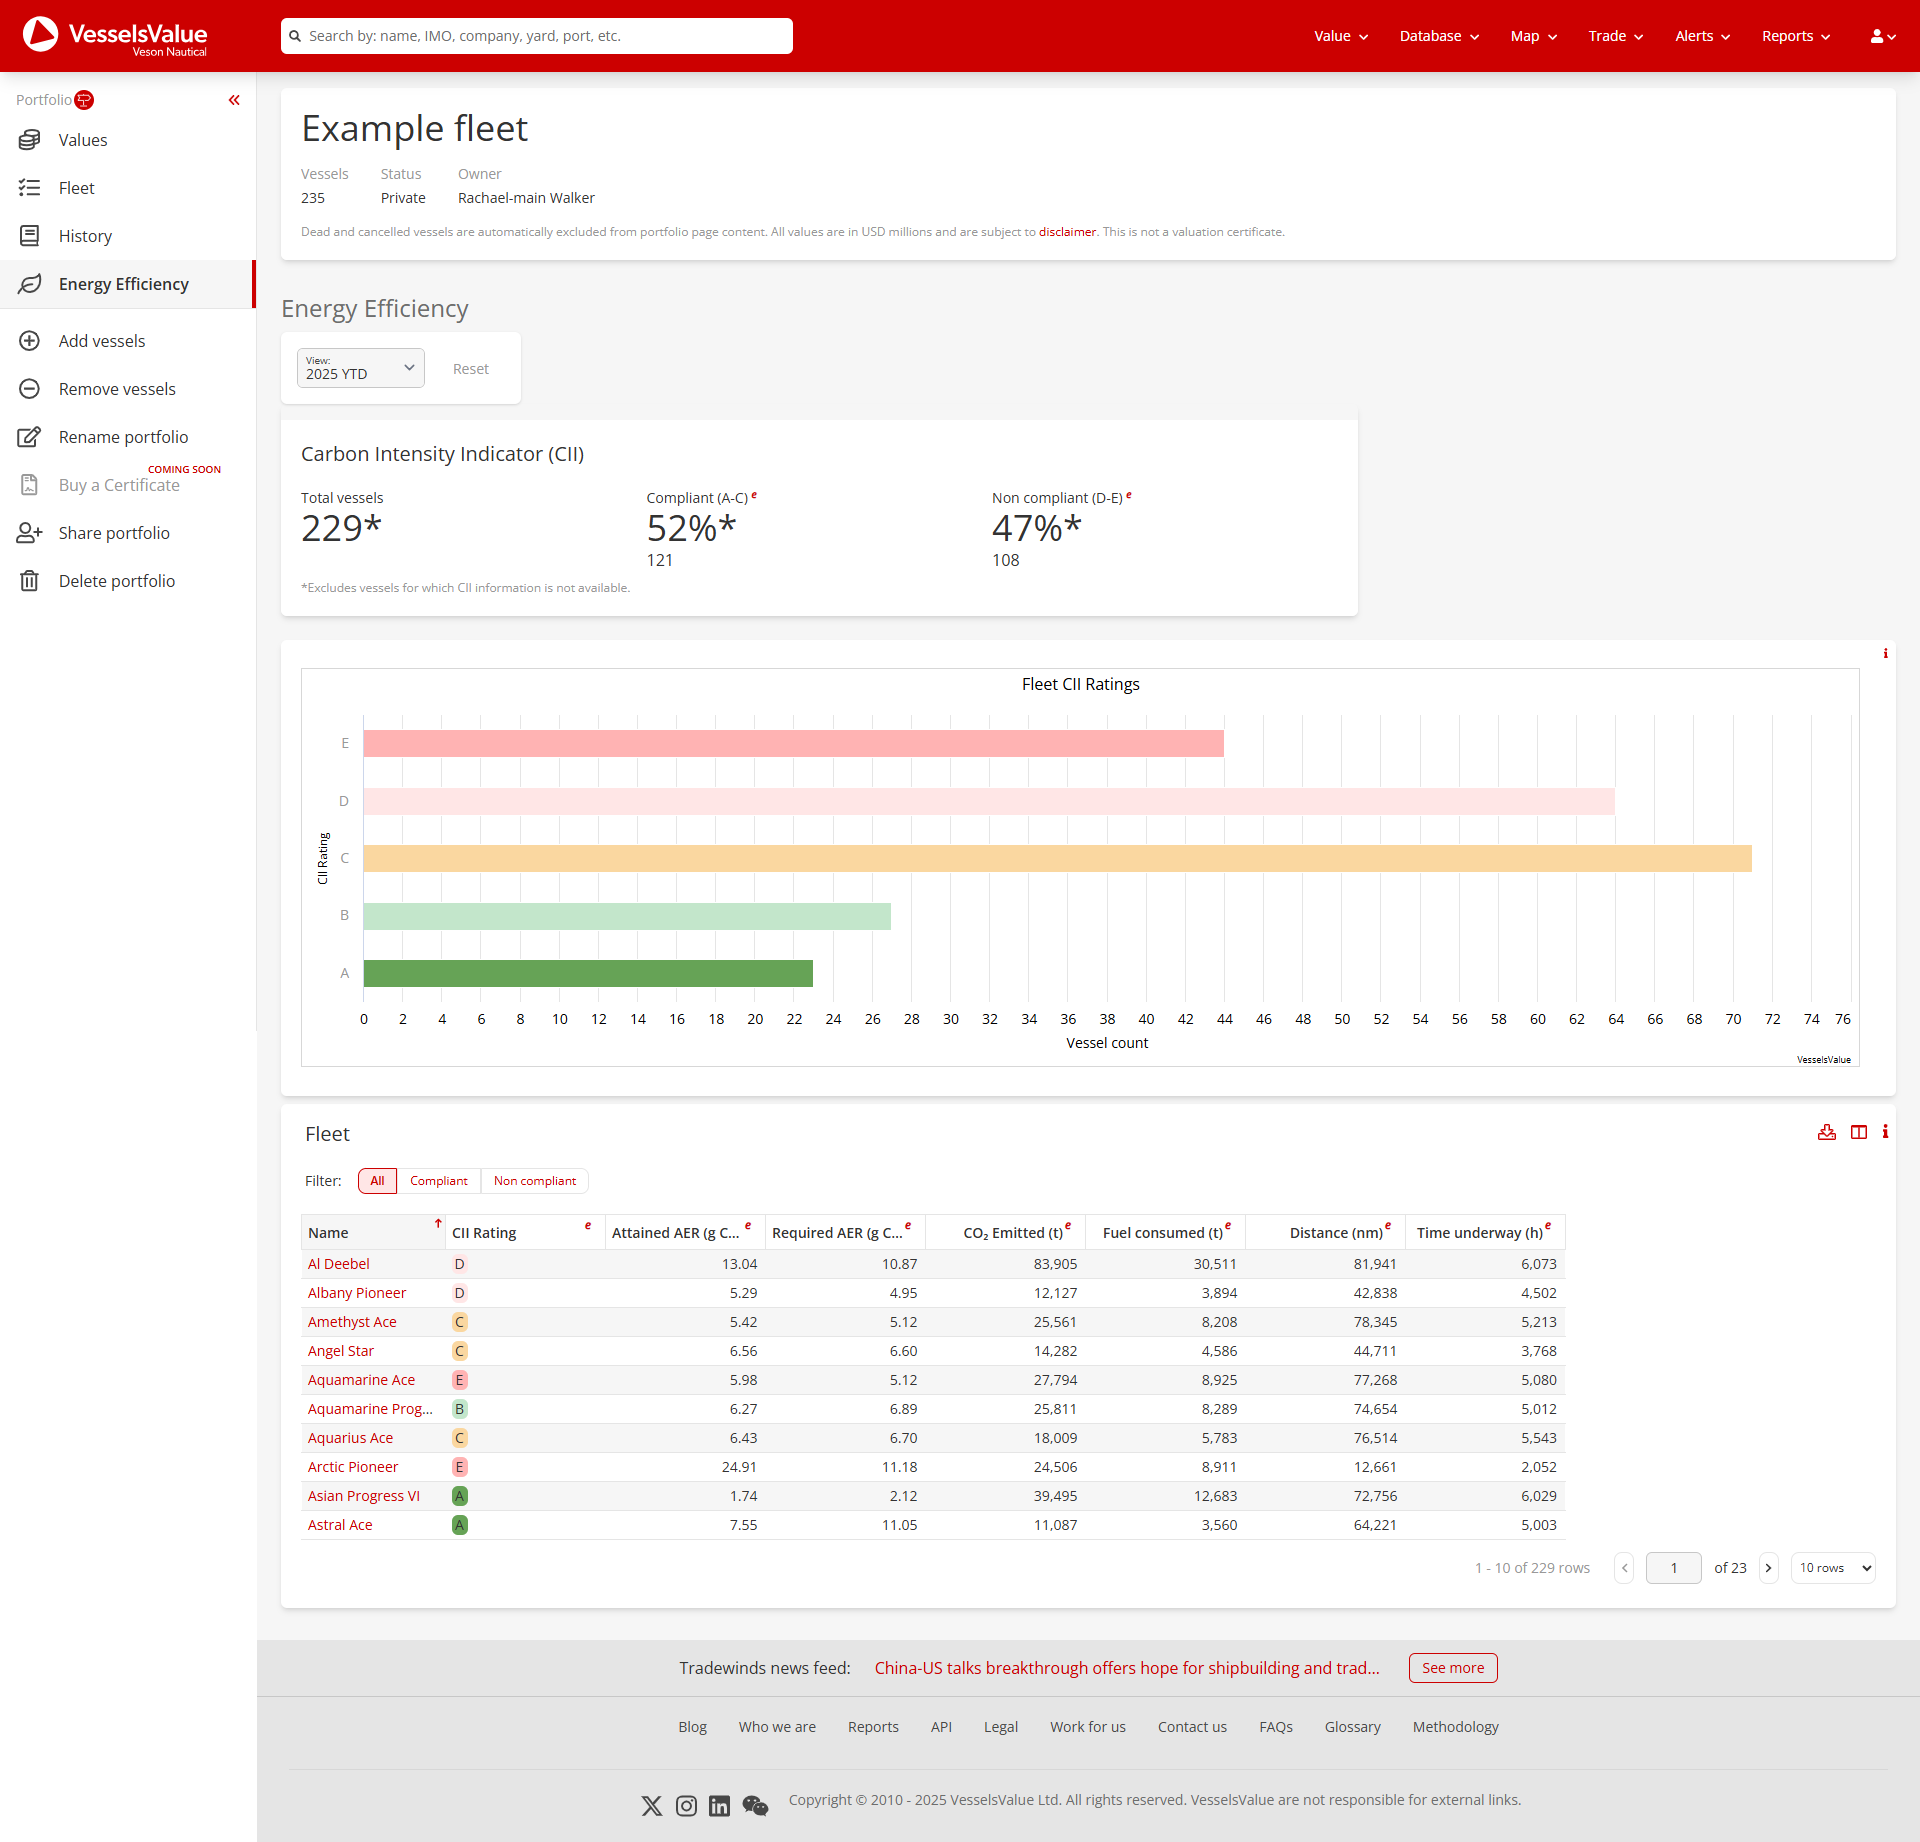Click the info icon beside the Fleet table

coord(1886,1132)
